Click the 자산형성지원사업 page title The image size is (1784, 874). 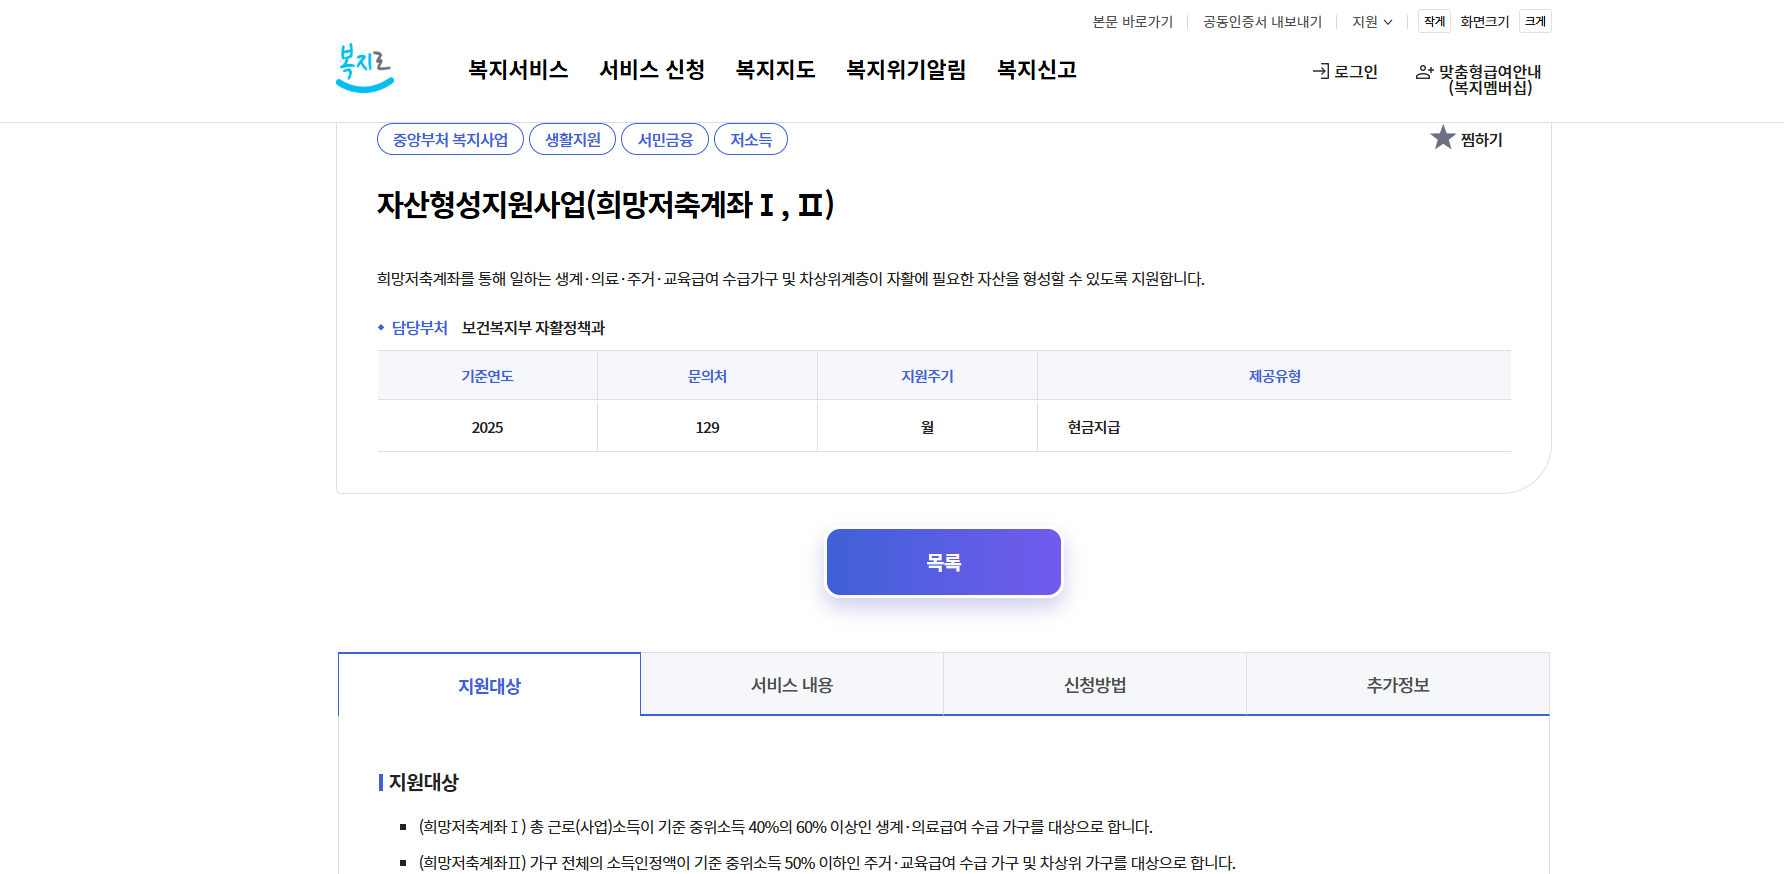[x=605, y=205]
